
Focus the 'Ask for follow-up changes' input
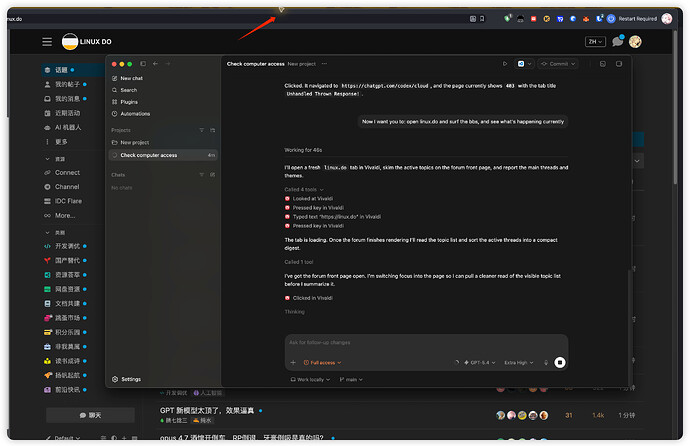click(426, 343)
